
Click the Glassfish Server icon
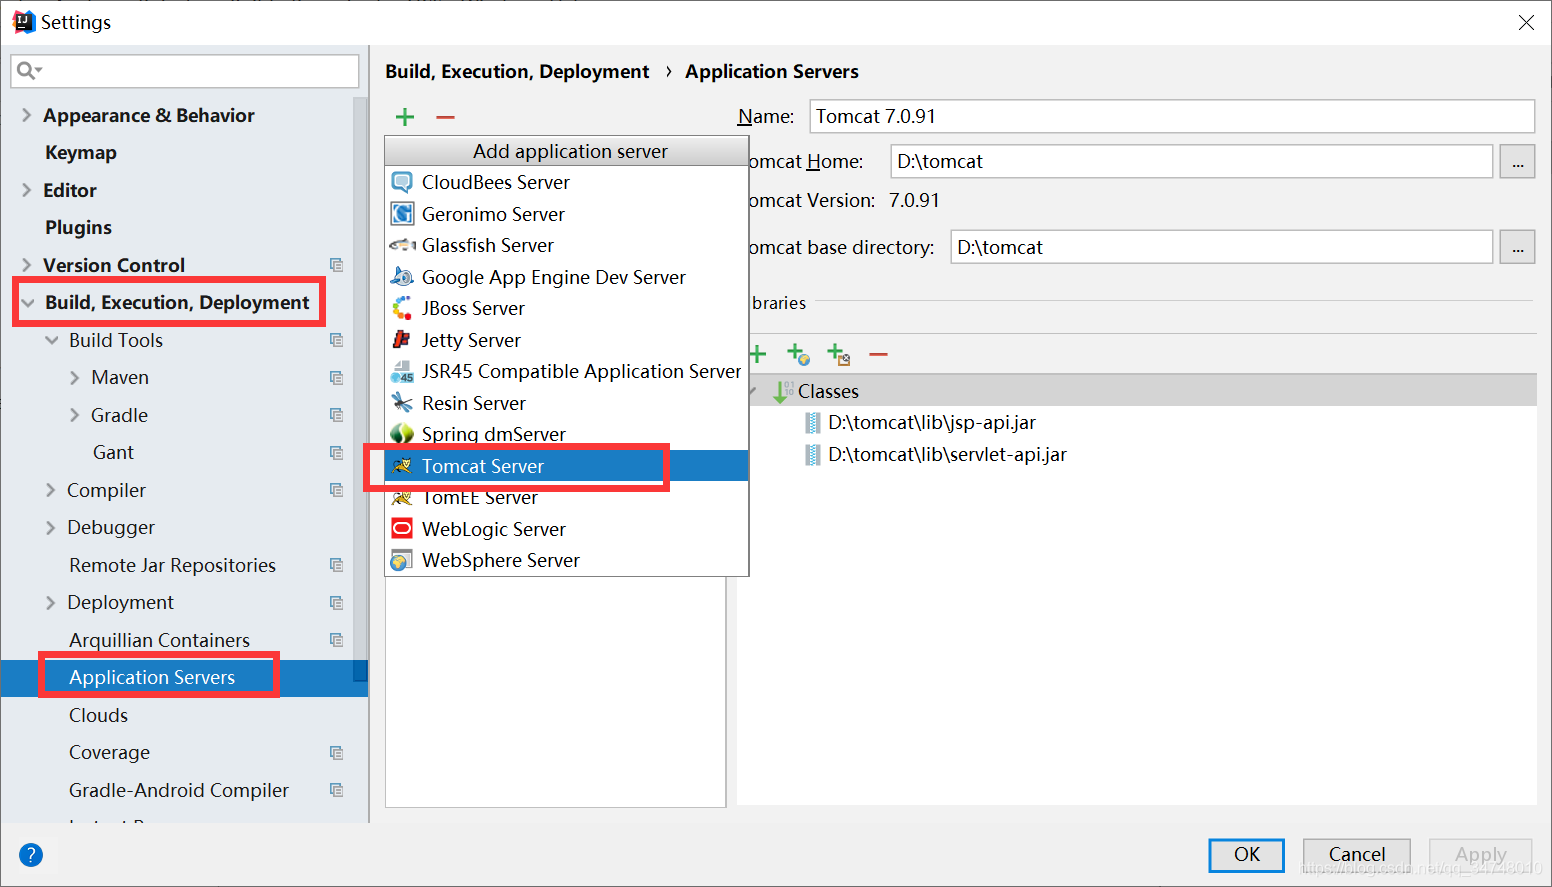click(x=402, y=245)
